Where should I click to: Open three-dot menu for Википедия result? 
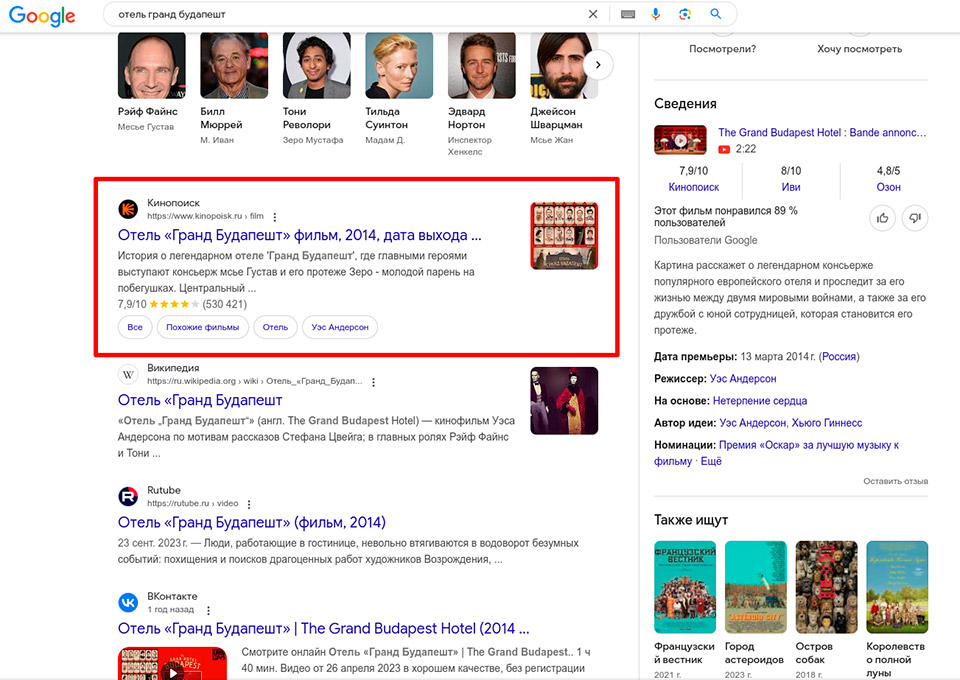point(373,382)
